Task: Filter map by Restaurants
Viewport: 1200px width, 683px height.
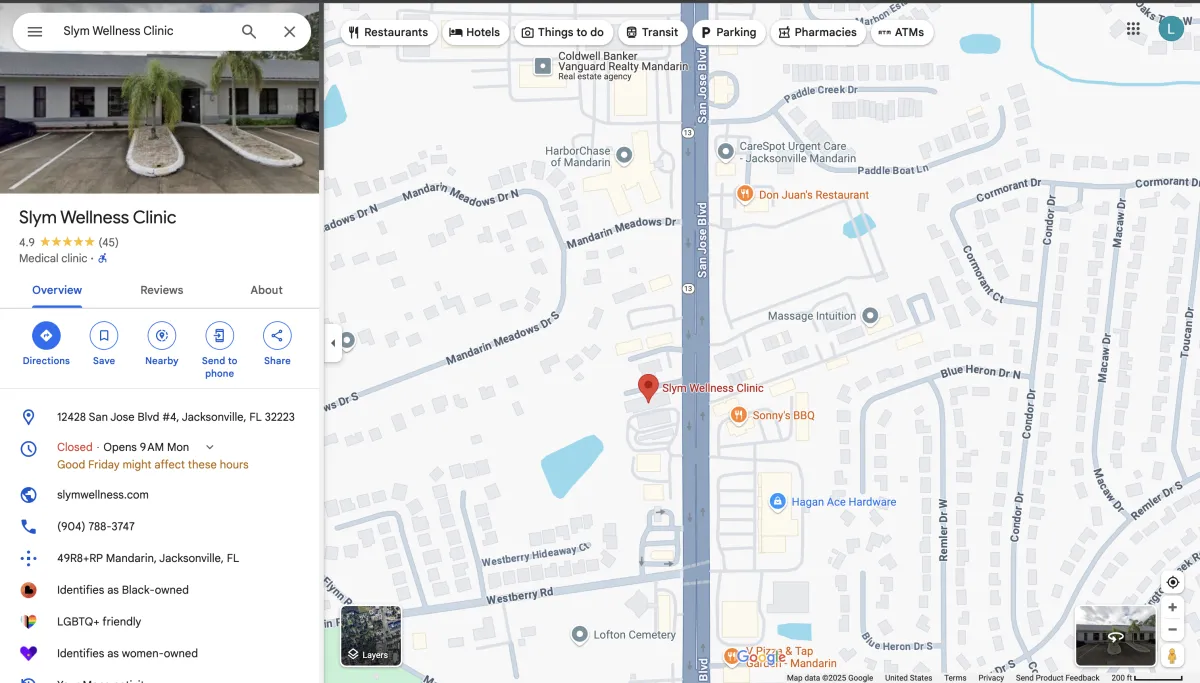Action: pyautogui.click(x=388, y=32)
